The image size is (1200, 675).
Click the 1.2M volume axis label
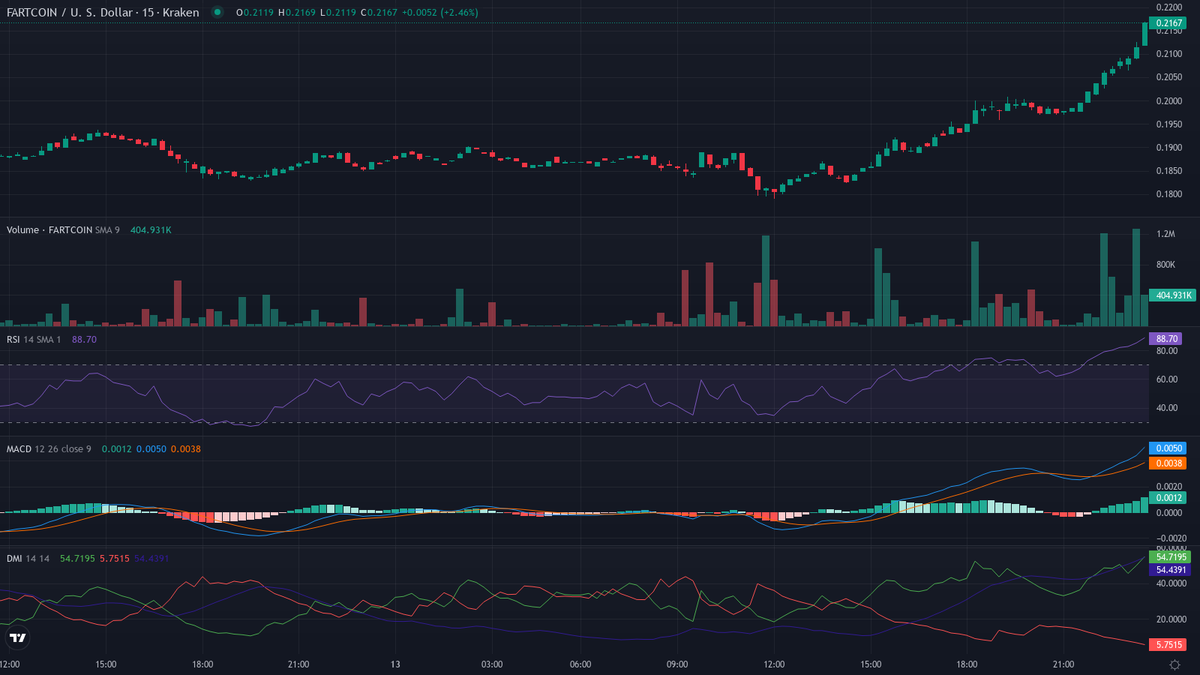pyautogui.click(x=1166, y=233)
